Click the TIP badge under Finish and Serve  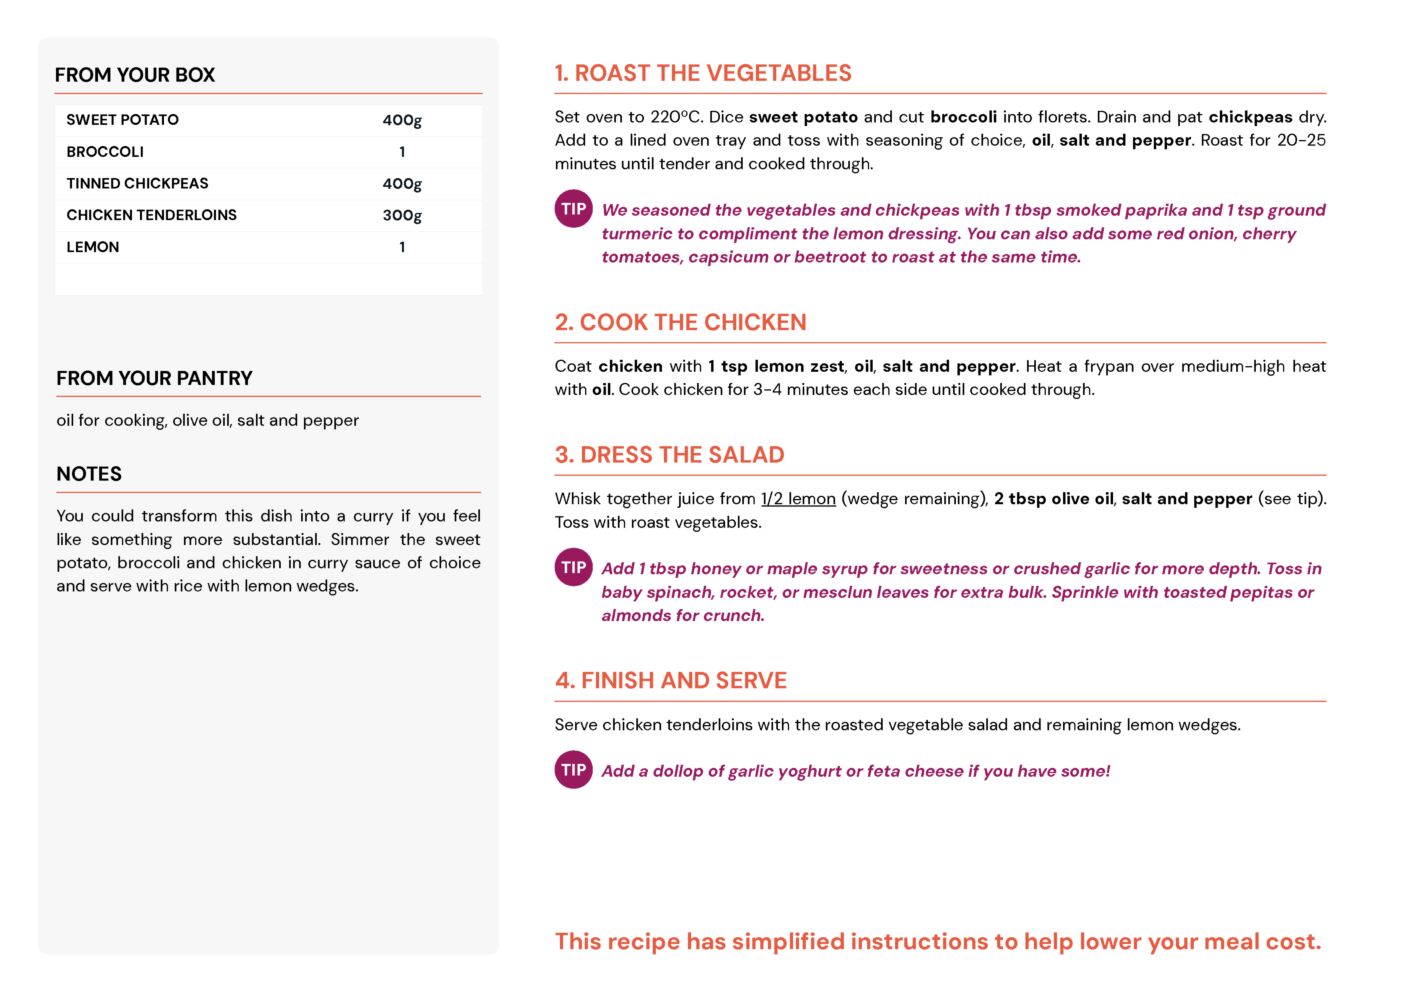[573, 770]
